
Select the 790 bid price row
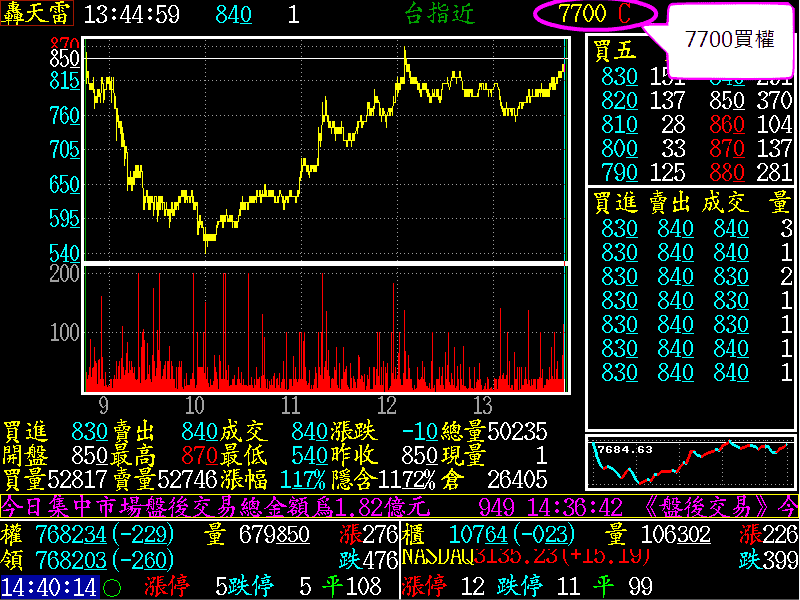pyautogui.click(x=619, y=172)
